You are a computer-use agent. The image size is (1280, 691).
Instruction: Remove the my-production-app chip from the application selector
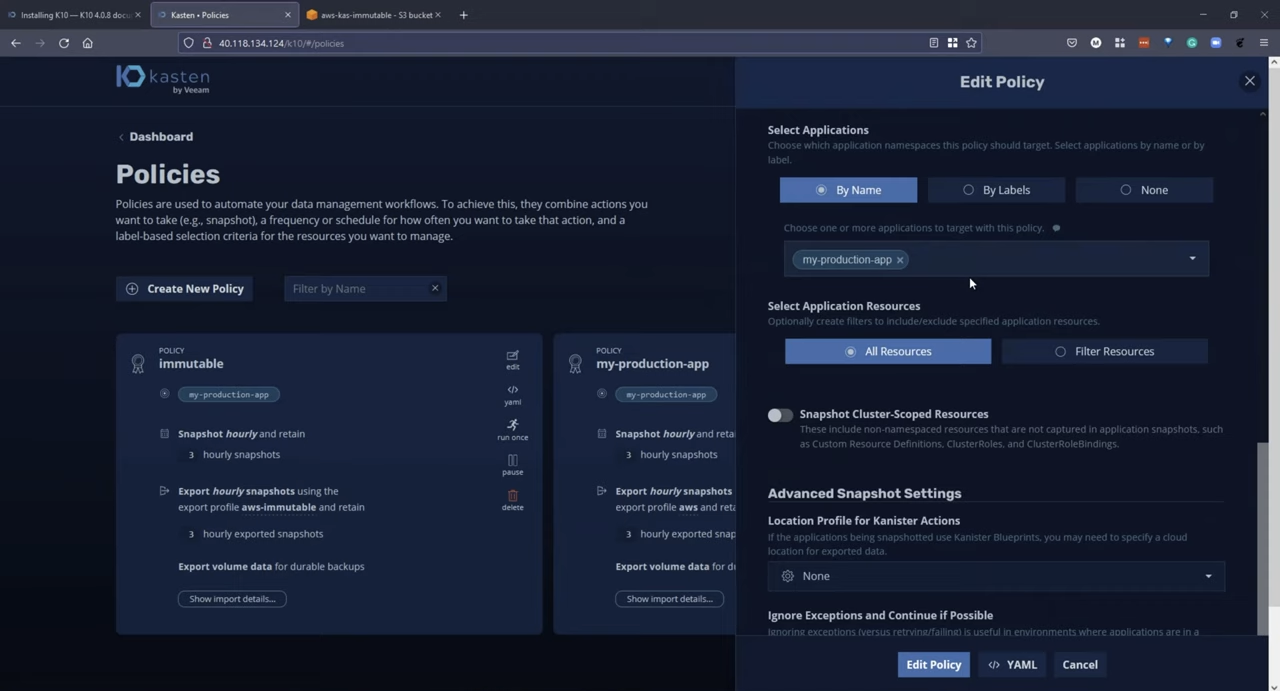pos(900,260)
